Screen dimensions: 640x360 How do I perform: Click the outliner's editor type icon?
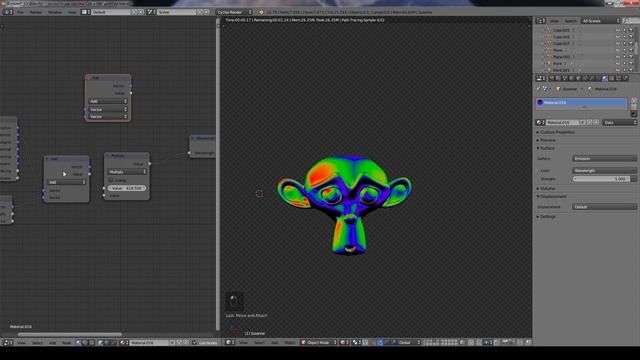click(540, 21)
